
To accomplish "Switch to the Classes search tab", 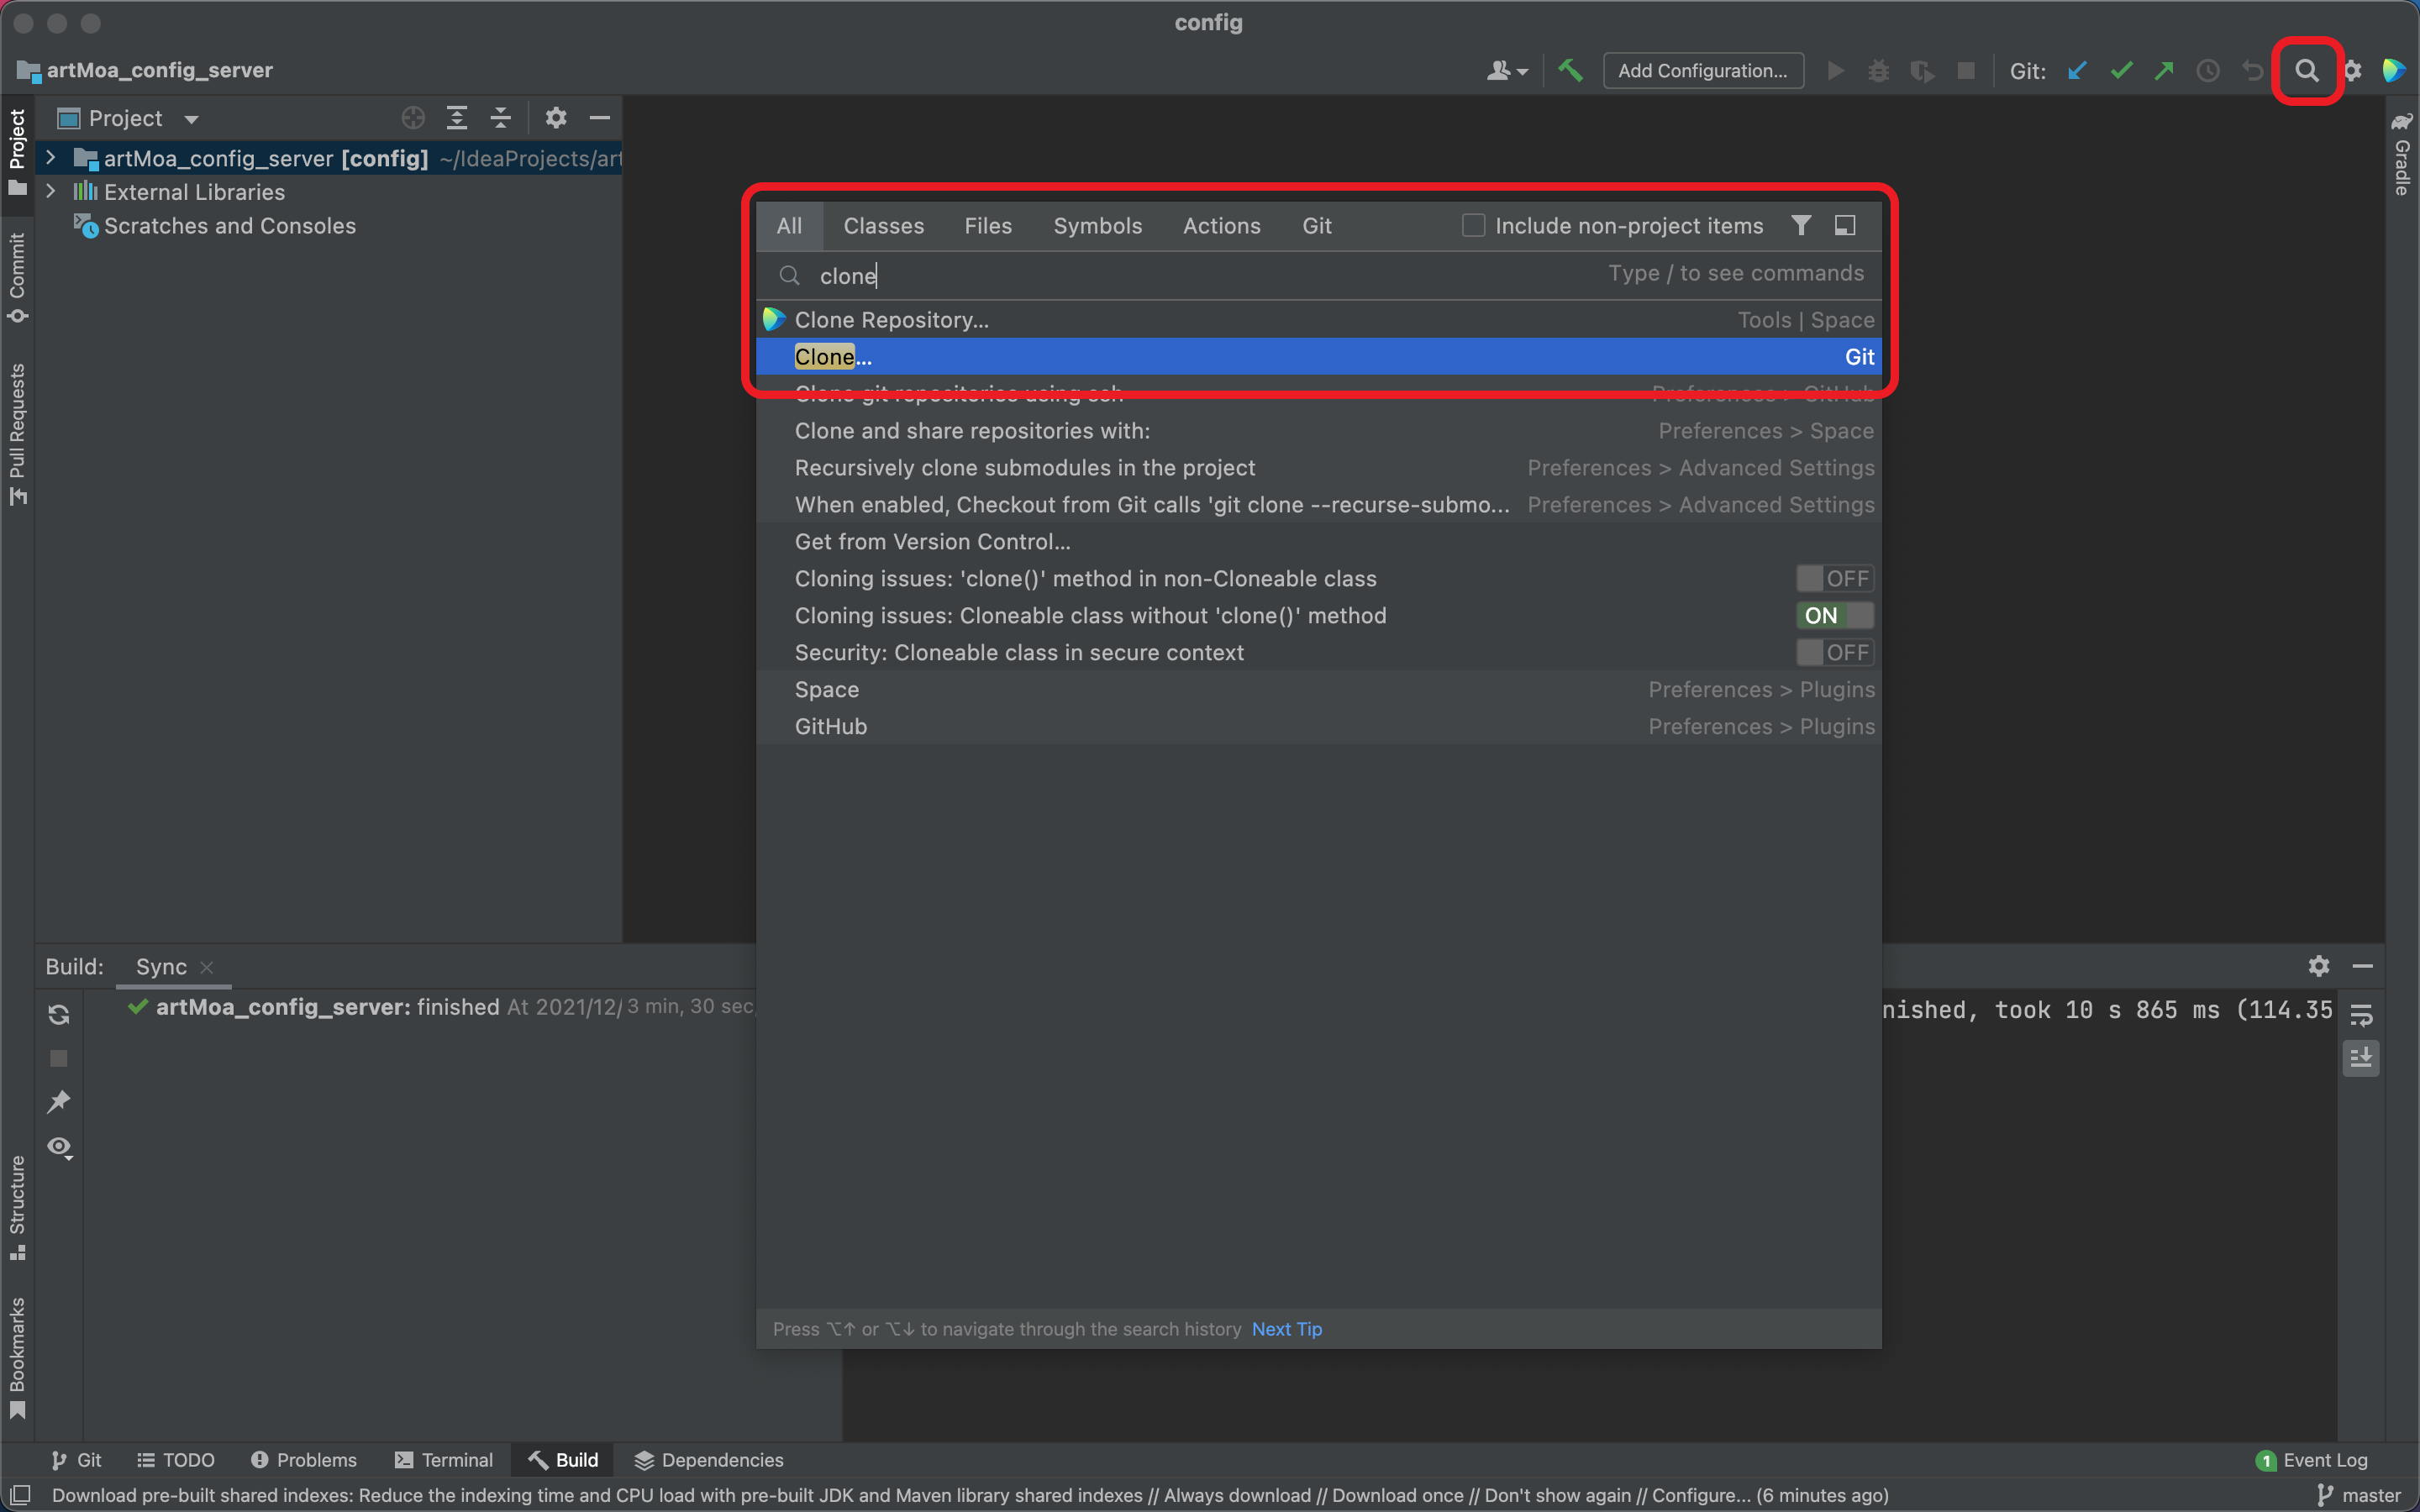I will (x=883, y=226).
